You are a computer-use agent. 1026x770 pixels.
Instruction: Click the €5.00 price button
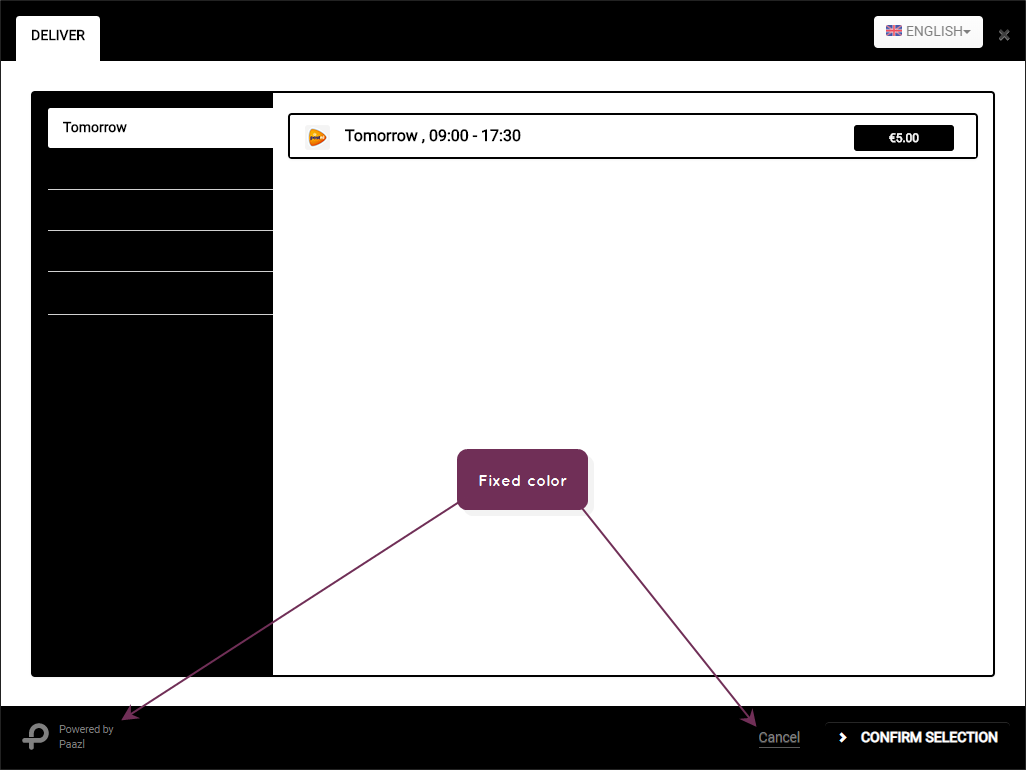(x=903, y=138)
